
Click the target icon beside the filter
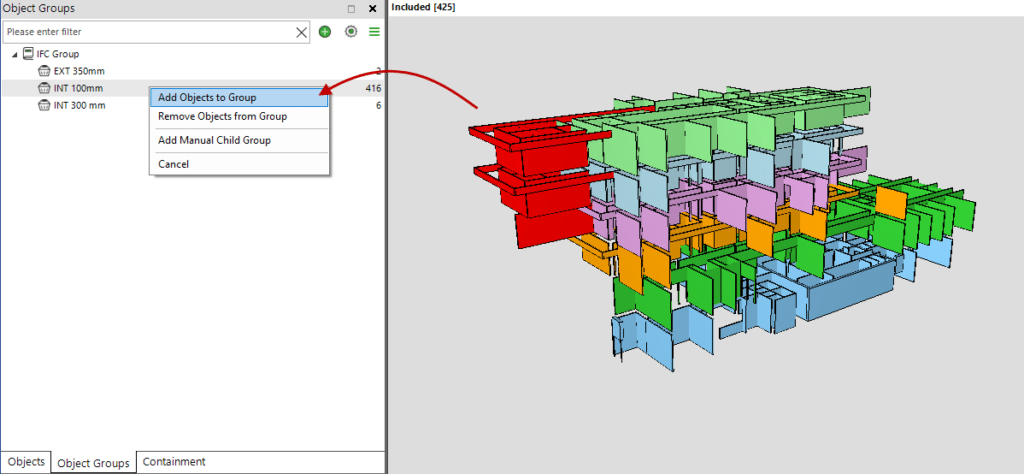tap(350, 32)
